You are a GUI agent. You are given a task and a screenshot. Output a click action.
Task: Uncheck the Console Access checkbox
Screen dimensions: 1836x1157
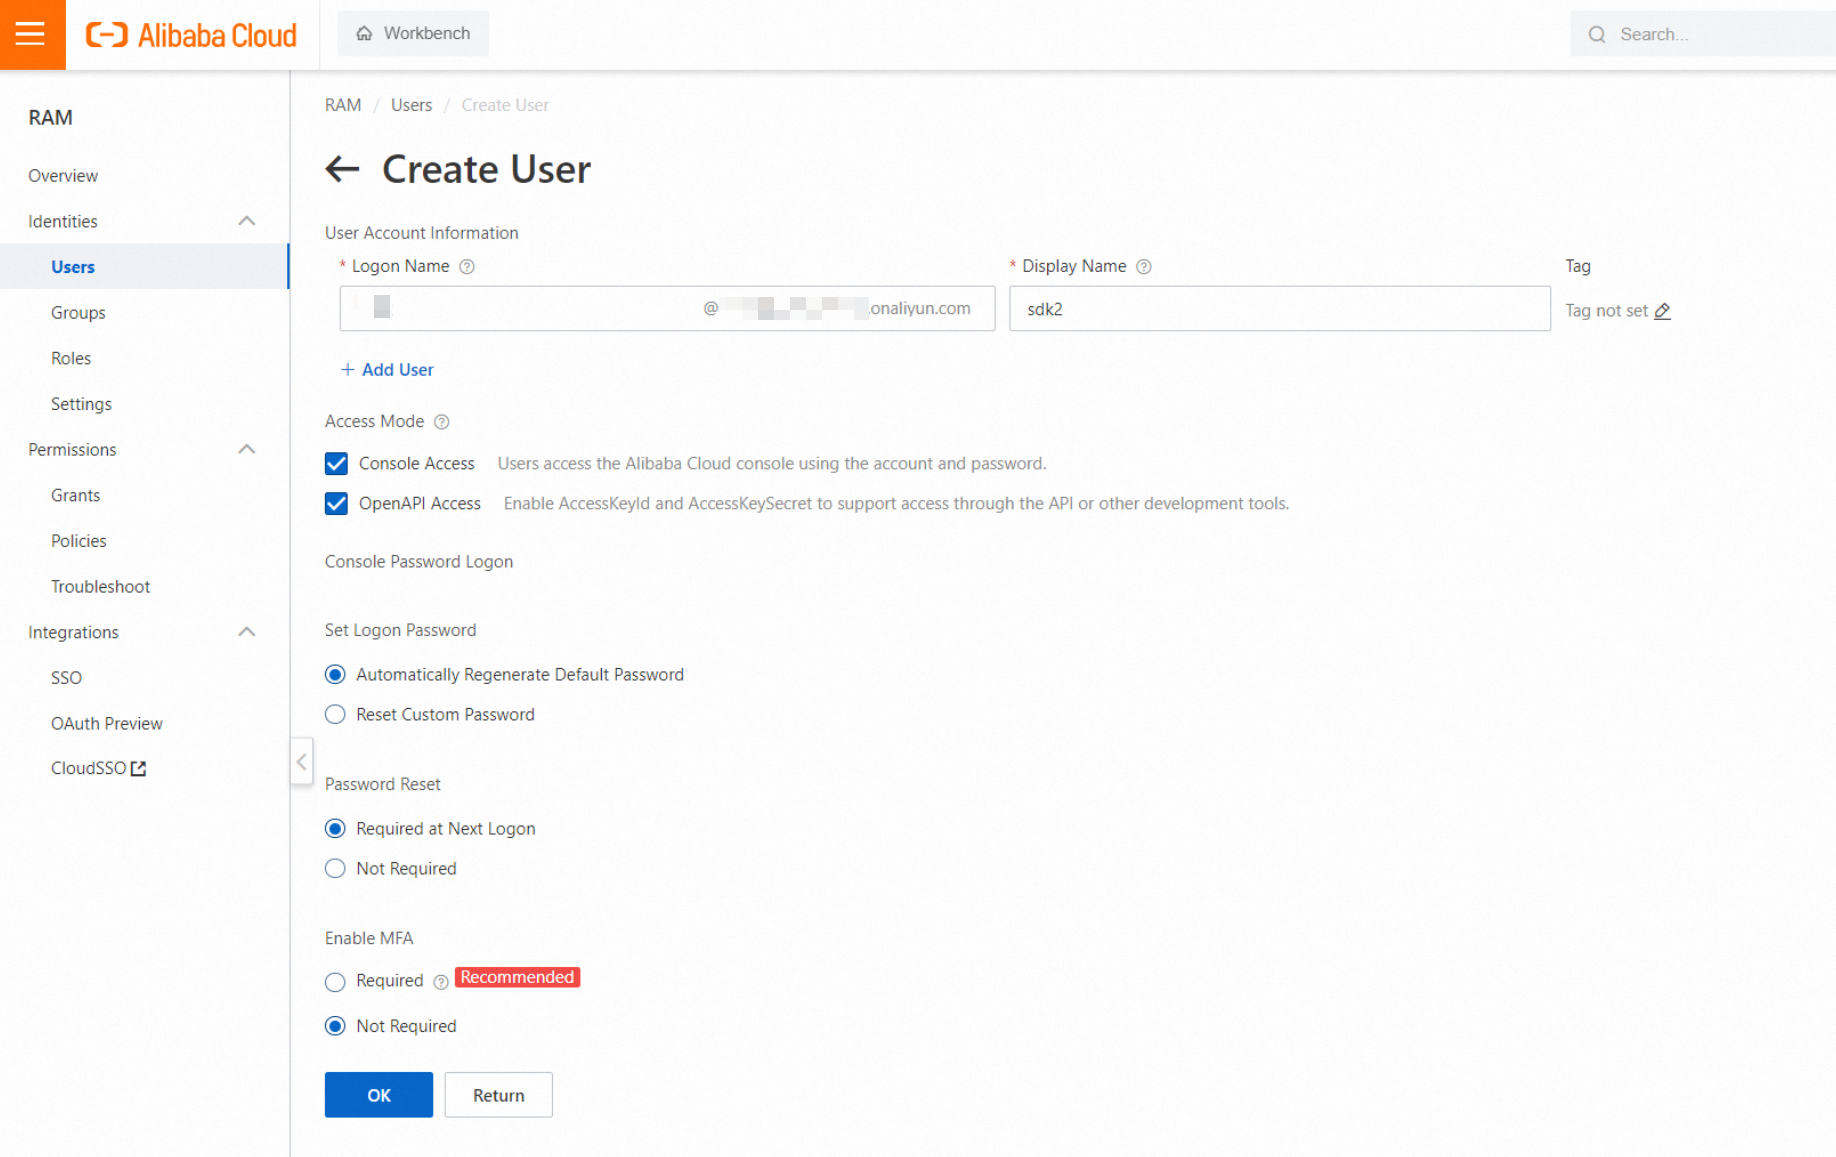click(336, 464)
